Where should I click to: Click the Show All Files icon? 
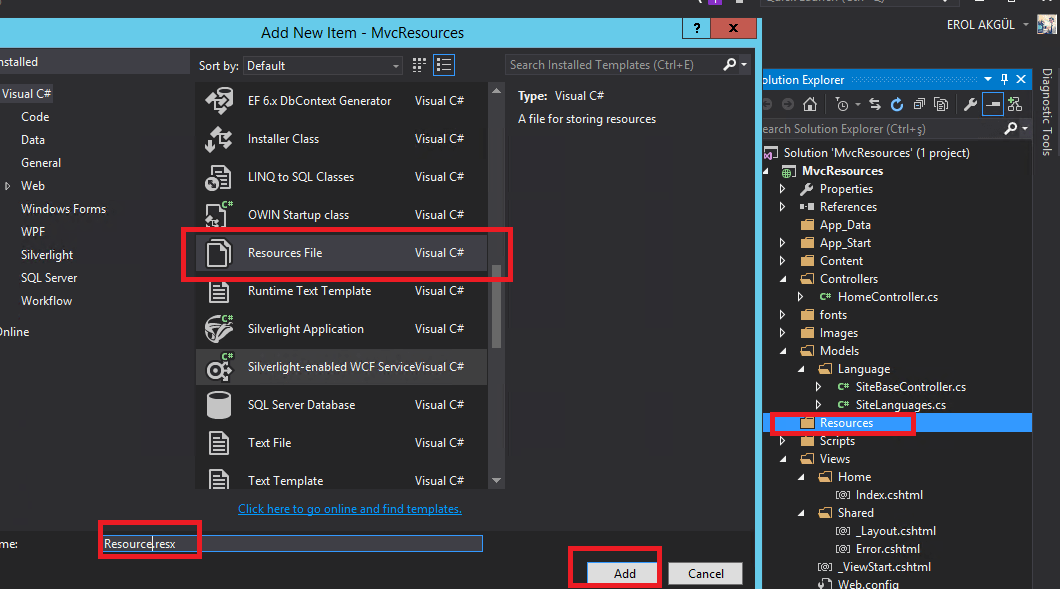pyautogui.click(x=941, y=104)
